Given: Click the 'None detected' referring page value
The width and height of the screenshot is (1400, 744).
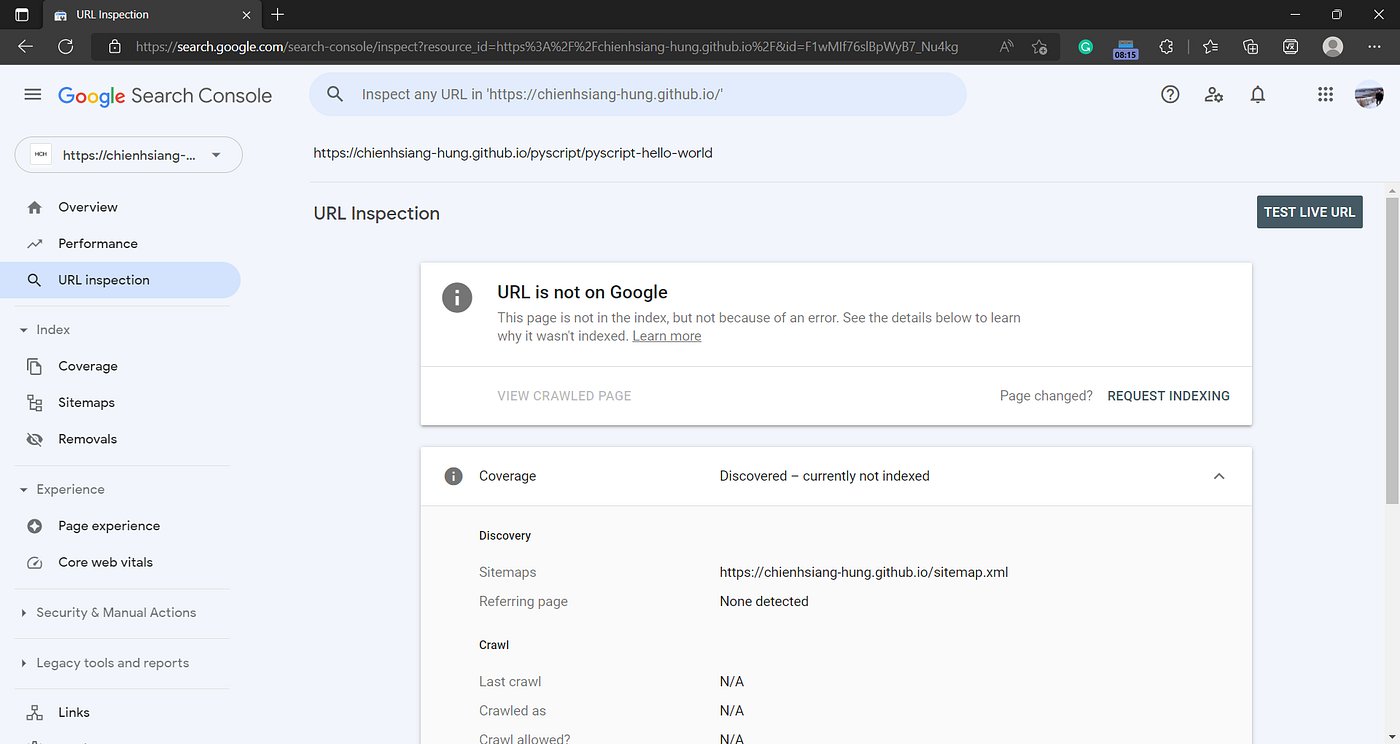Looking at the screenshot, I should tap(764, 601).
